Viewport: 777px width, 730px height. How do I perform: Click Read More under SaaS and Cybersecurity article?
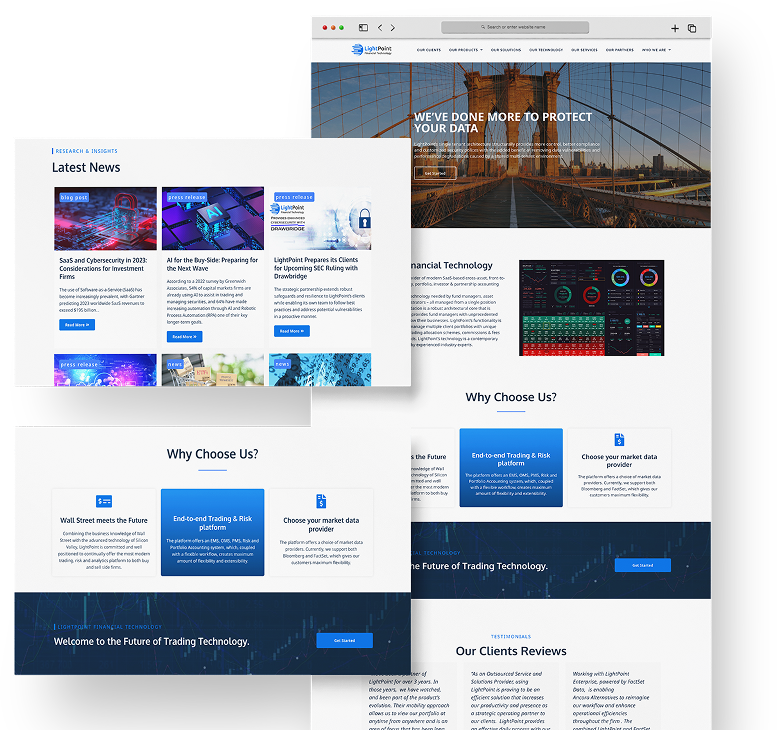[x=77, y=325]
